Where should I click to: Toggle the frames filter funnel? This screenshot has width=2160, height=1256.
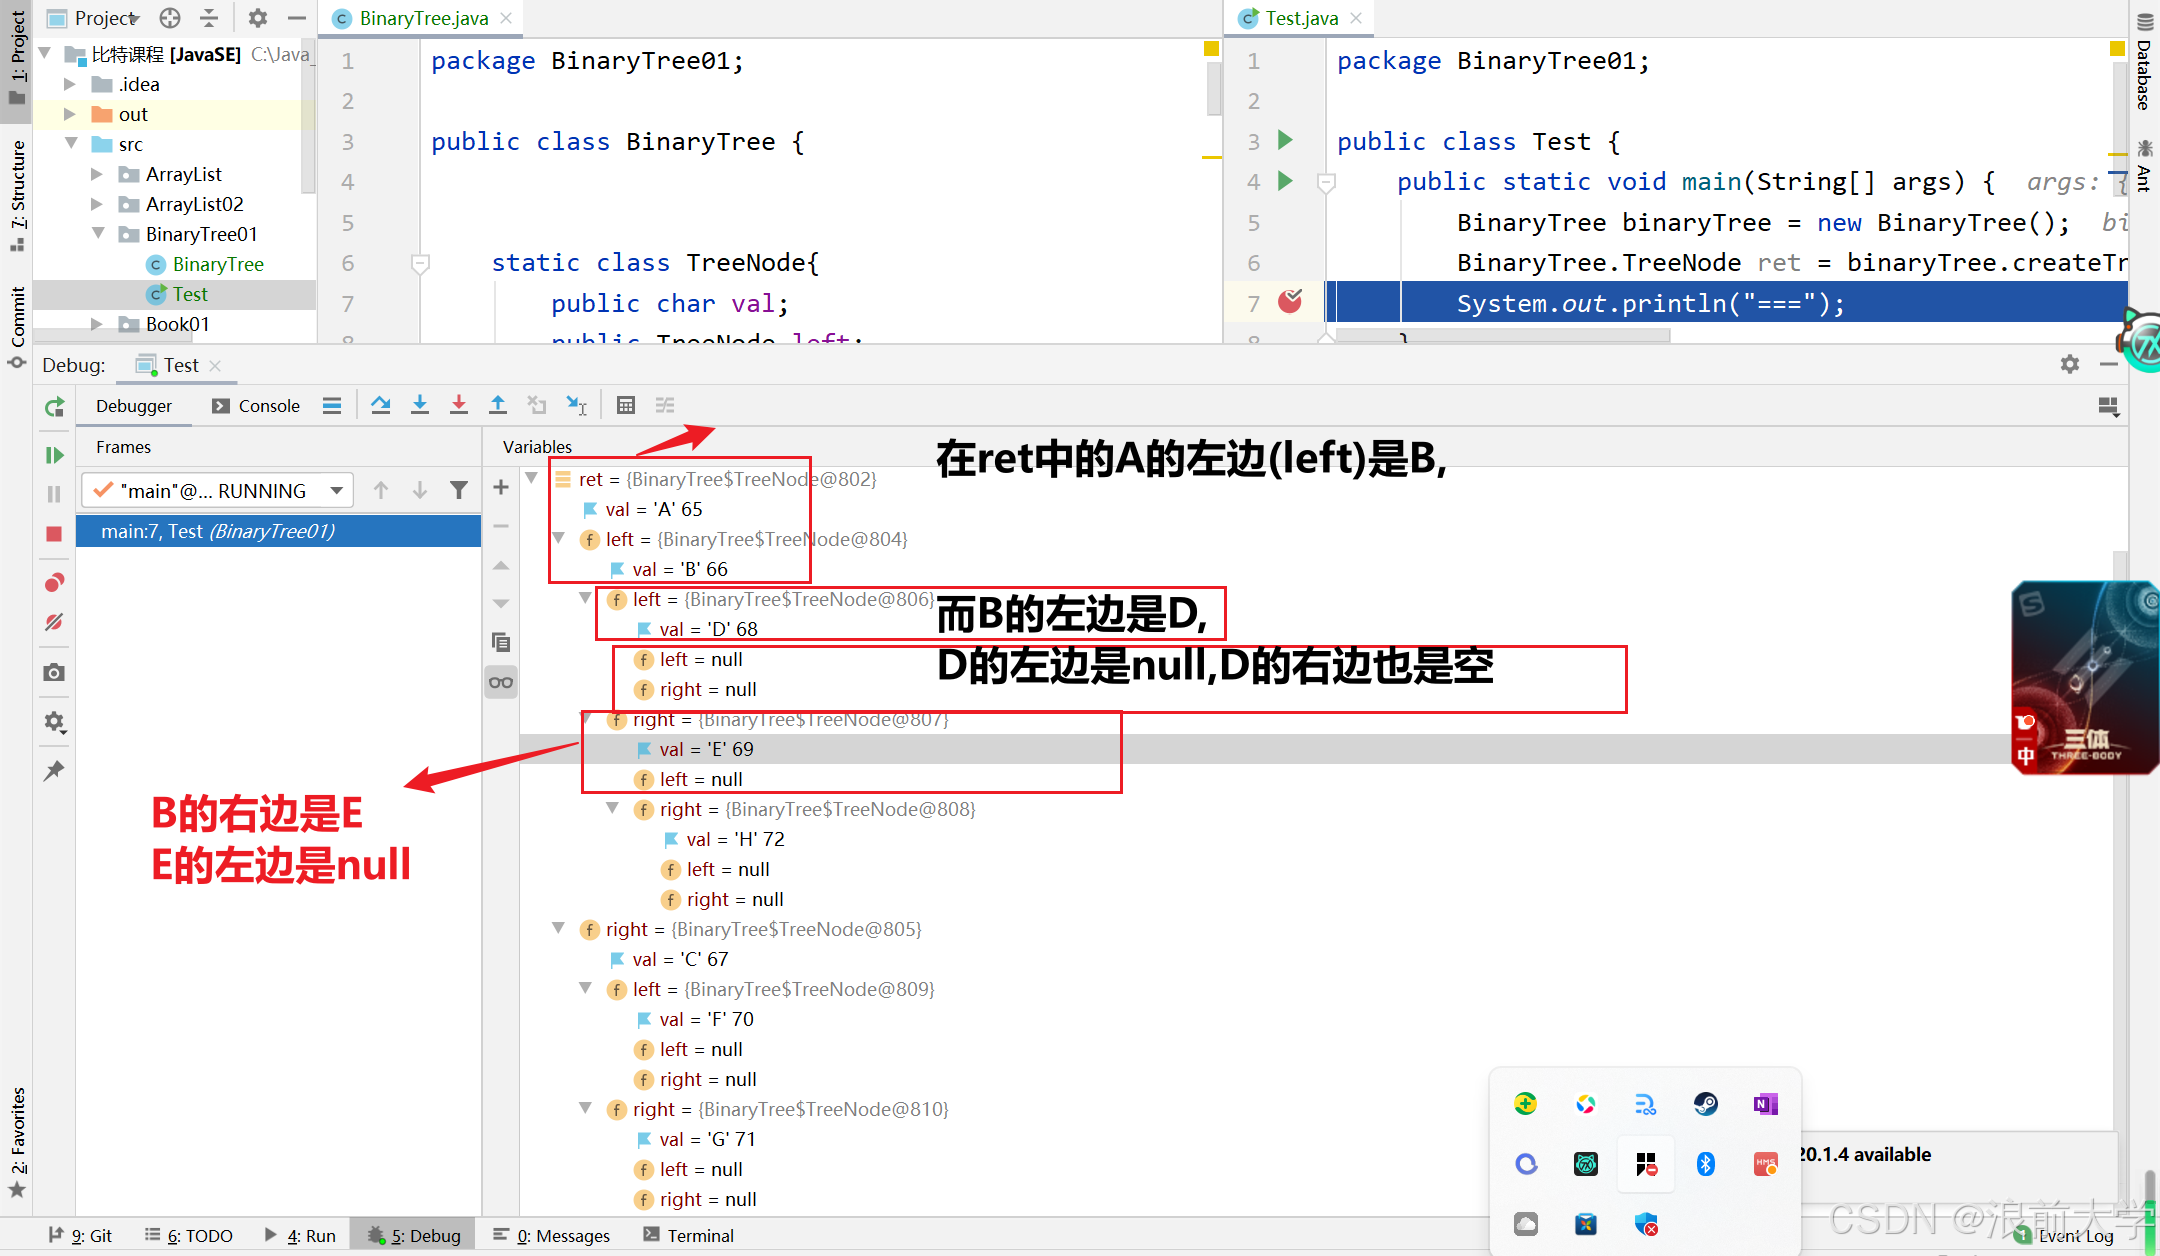[x=459, y=489]
